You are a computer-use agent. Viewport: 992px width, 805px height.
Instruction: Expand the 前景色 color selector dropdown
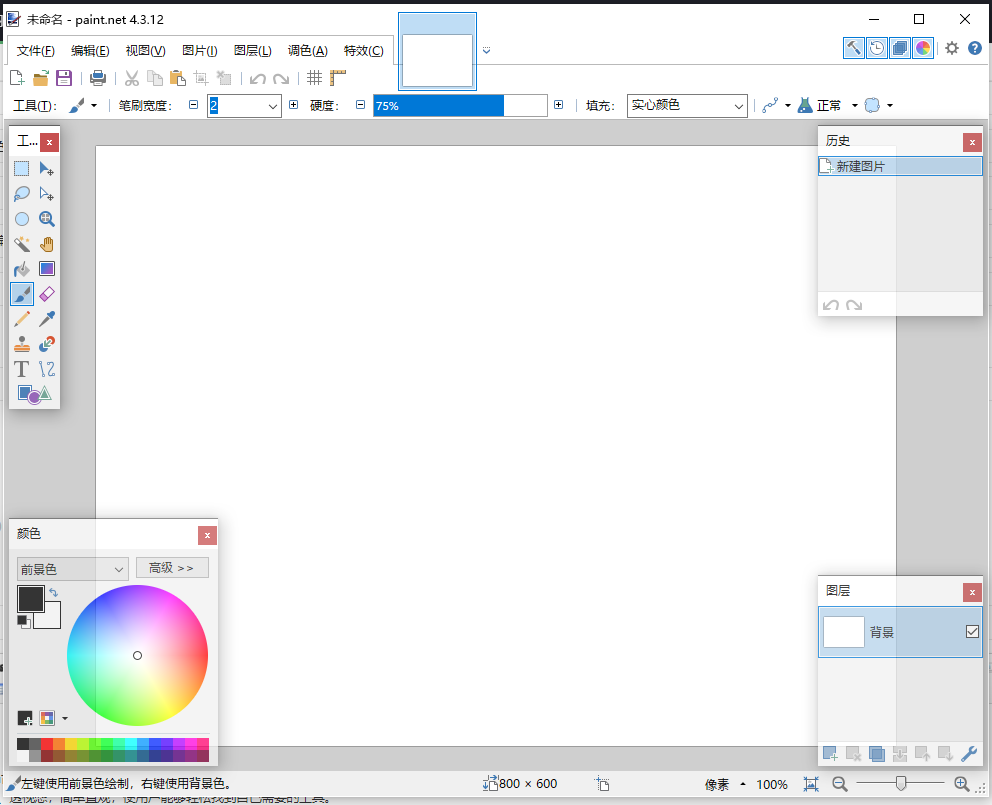[73, 569]
